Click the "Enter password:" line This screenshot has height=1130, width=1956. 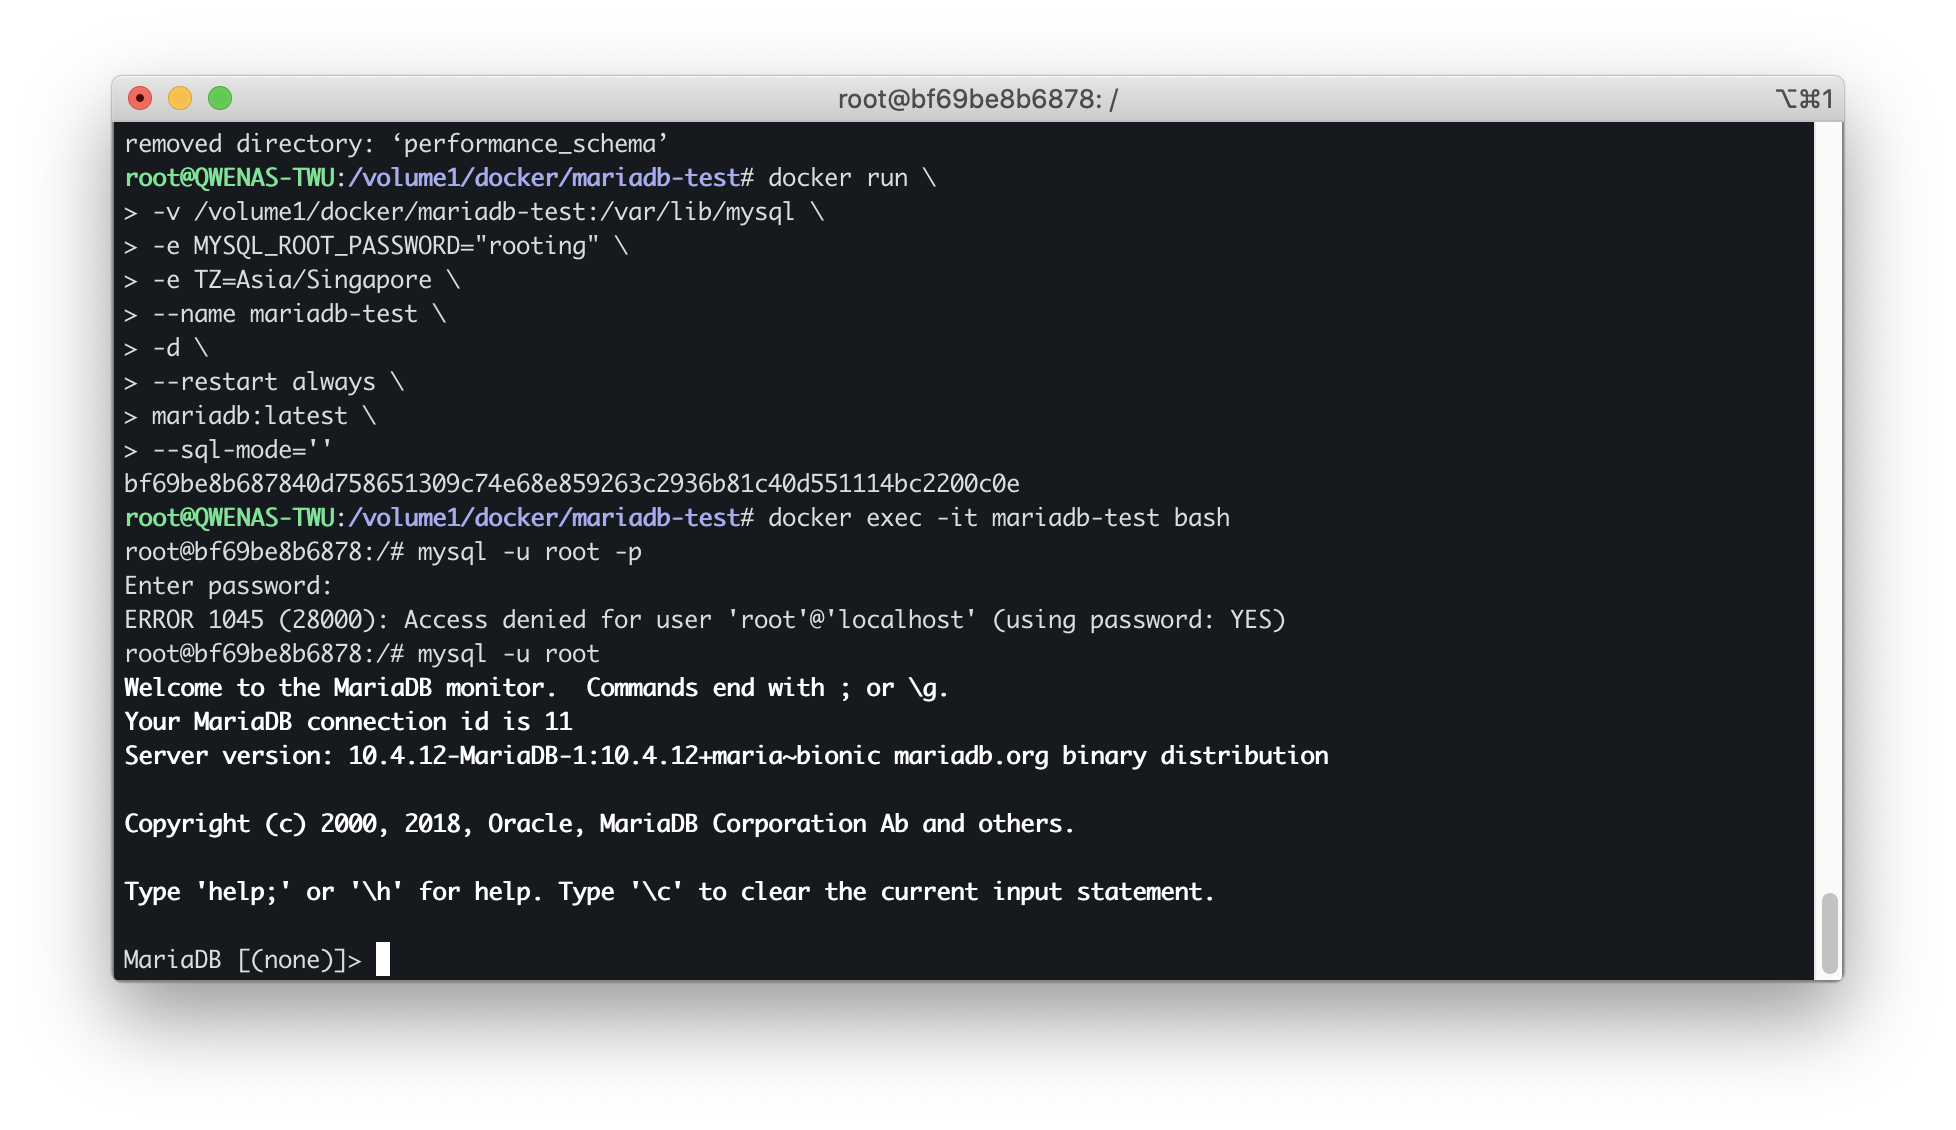coord(228,586)
